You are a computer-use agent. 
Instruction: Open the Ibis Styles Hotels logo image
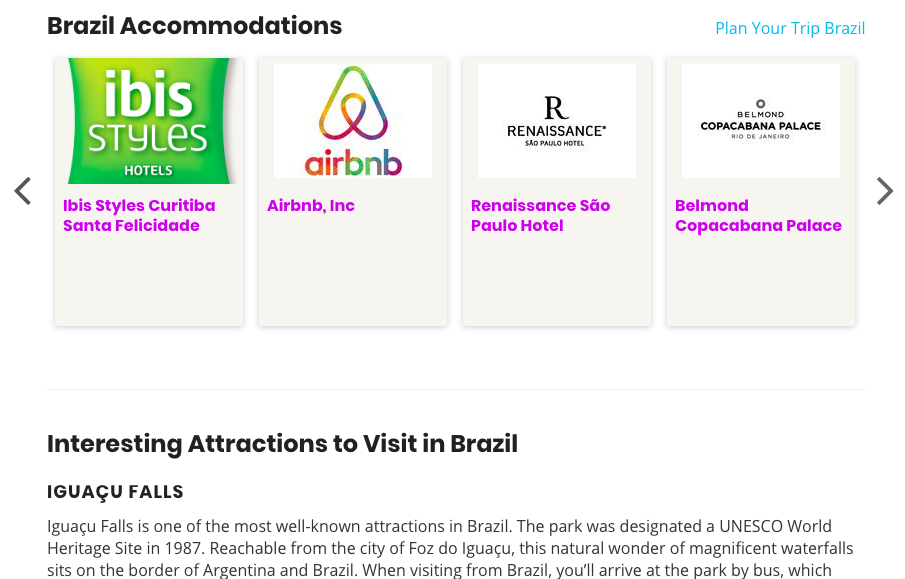click(149, 121)
